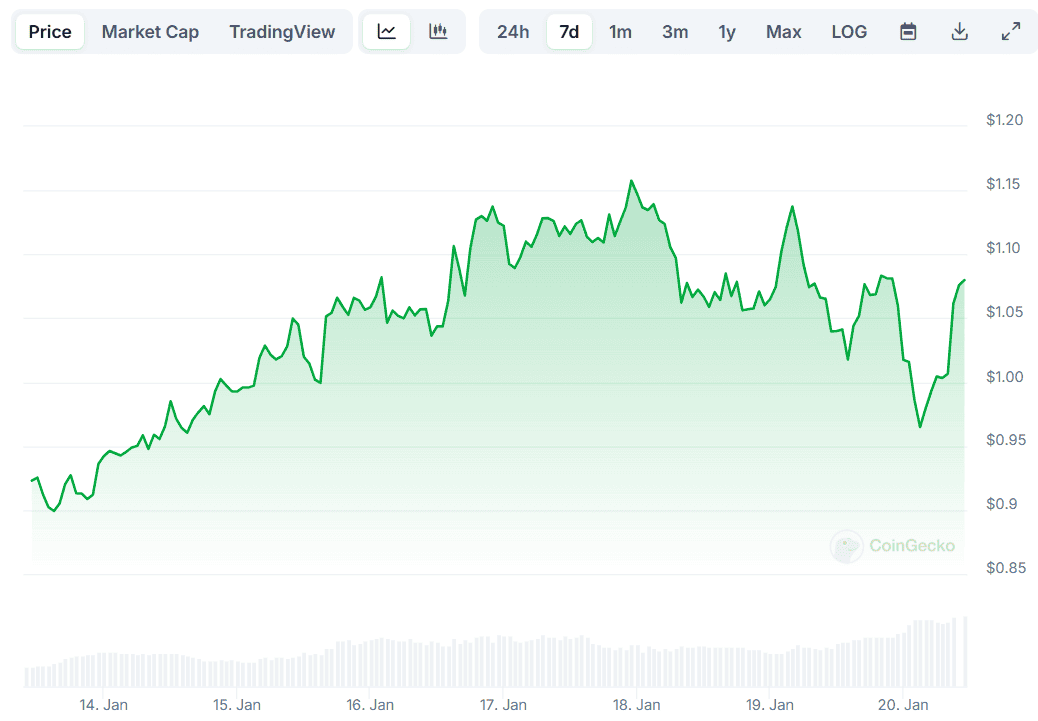
Task: Expand chart to fullscreen
Action: pos(1011,31)
